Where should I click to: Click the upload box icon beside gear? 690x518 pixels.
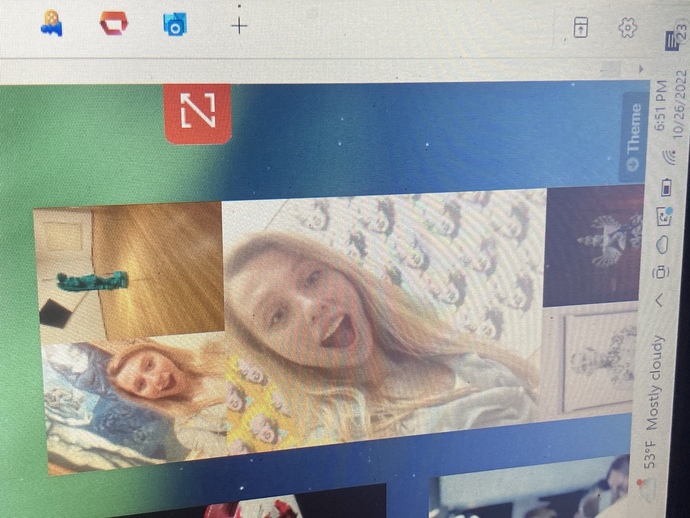click(580, 28)
